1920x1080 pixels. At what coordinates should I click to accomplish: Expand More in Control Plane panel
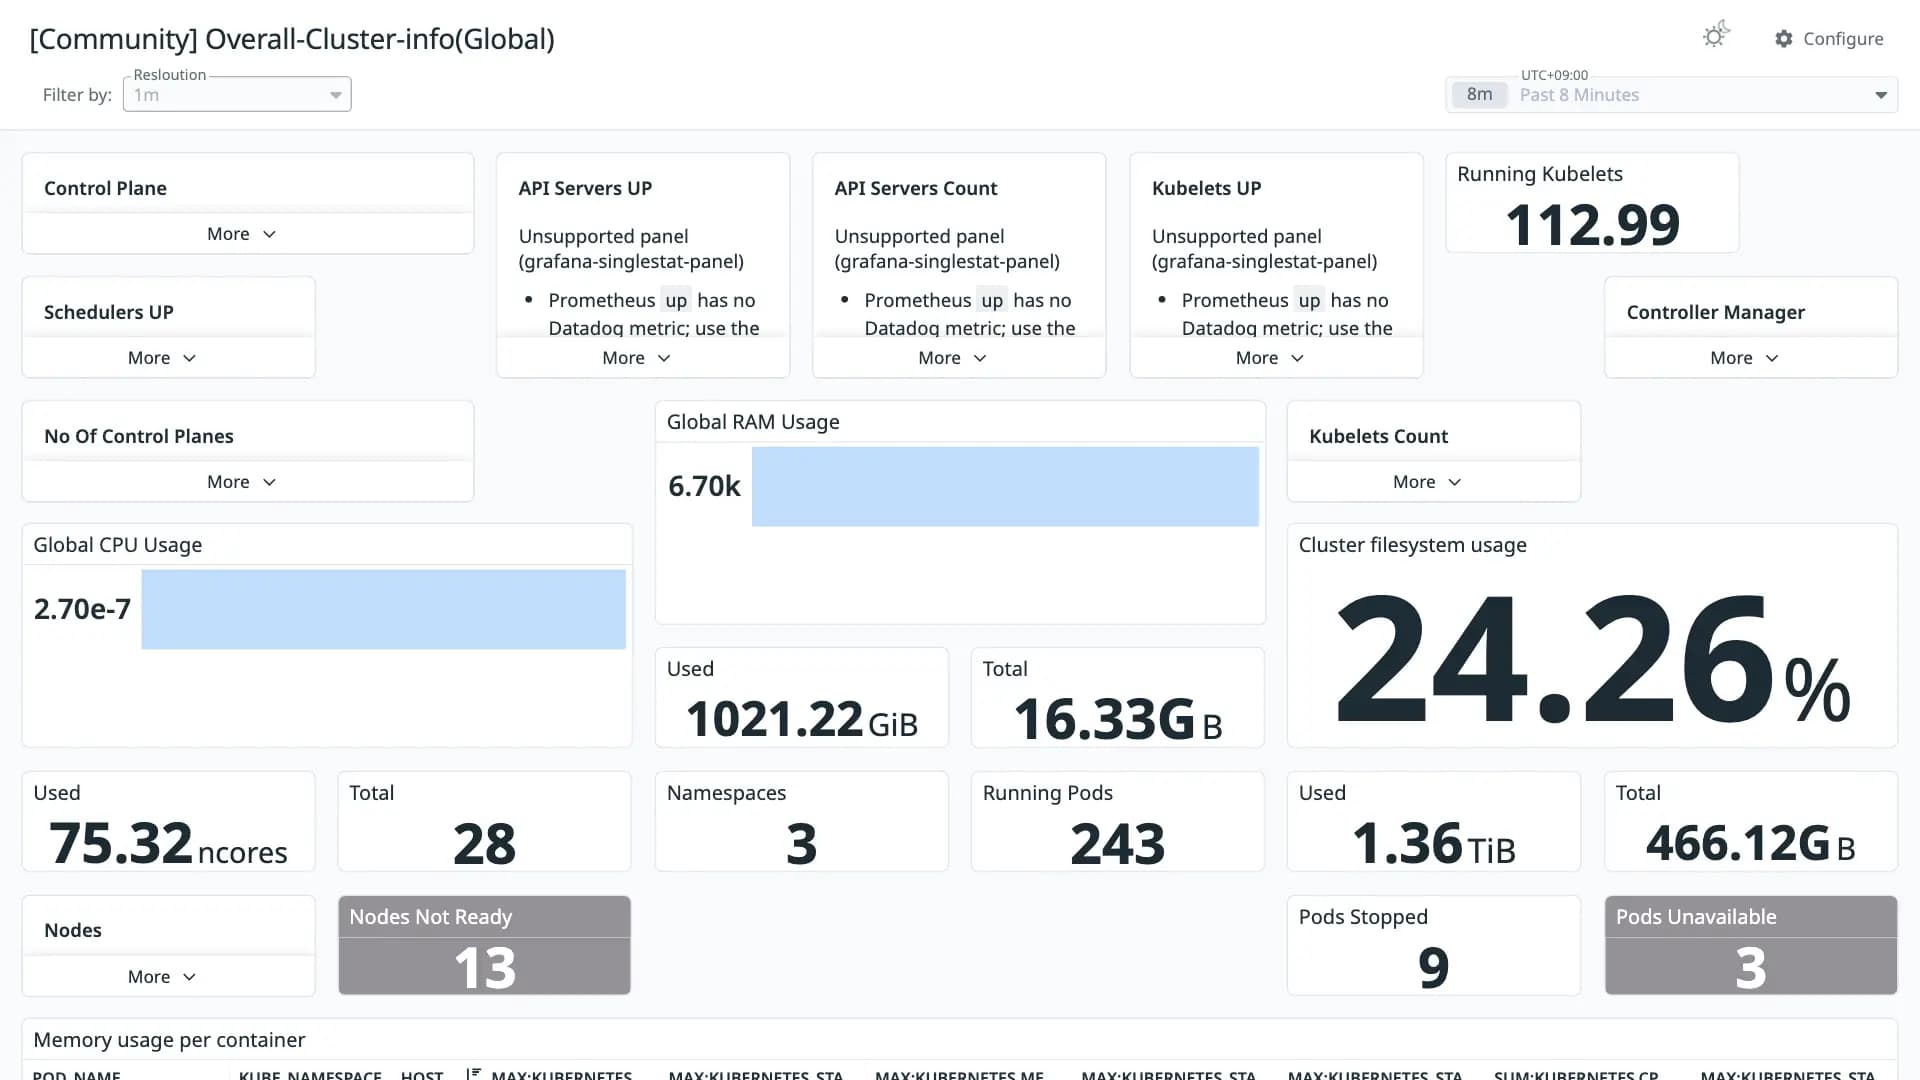coord(241,234)
